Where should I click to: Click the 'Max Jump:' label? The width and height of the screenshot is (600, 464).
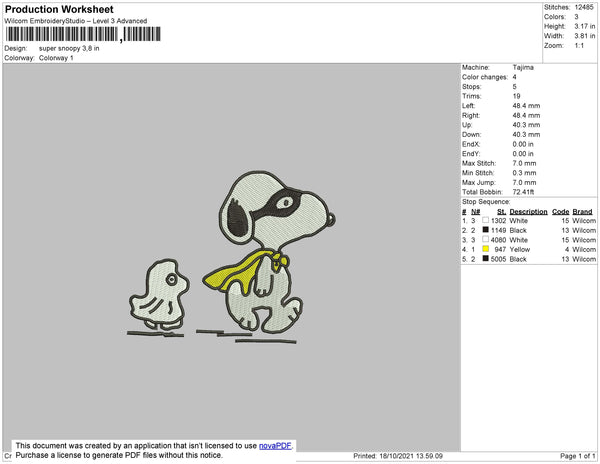(478, 182)
